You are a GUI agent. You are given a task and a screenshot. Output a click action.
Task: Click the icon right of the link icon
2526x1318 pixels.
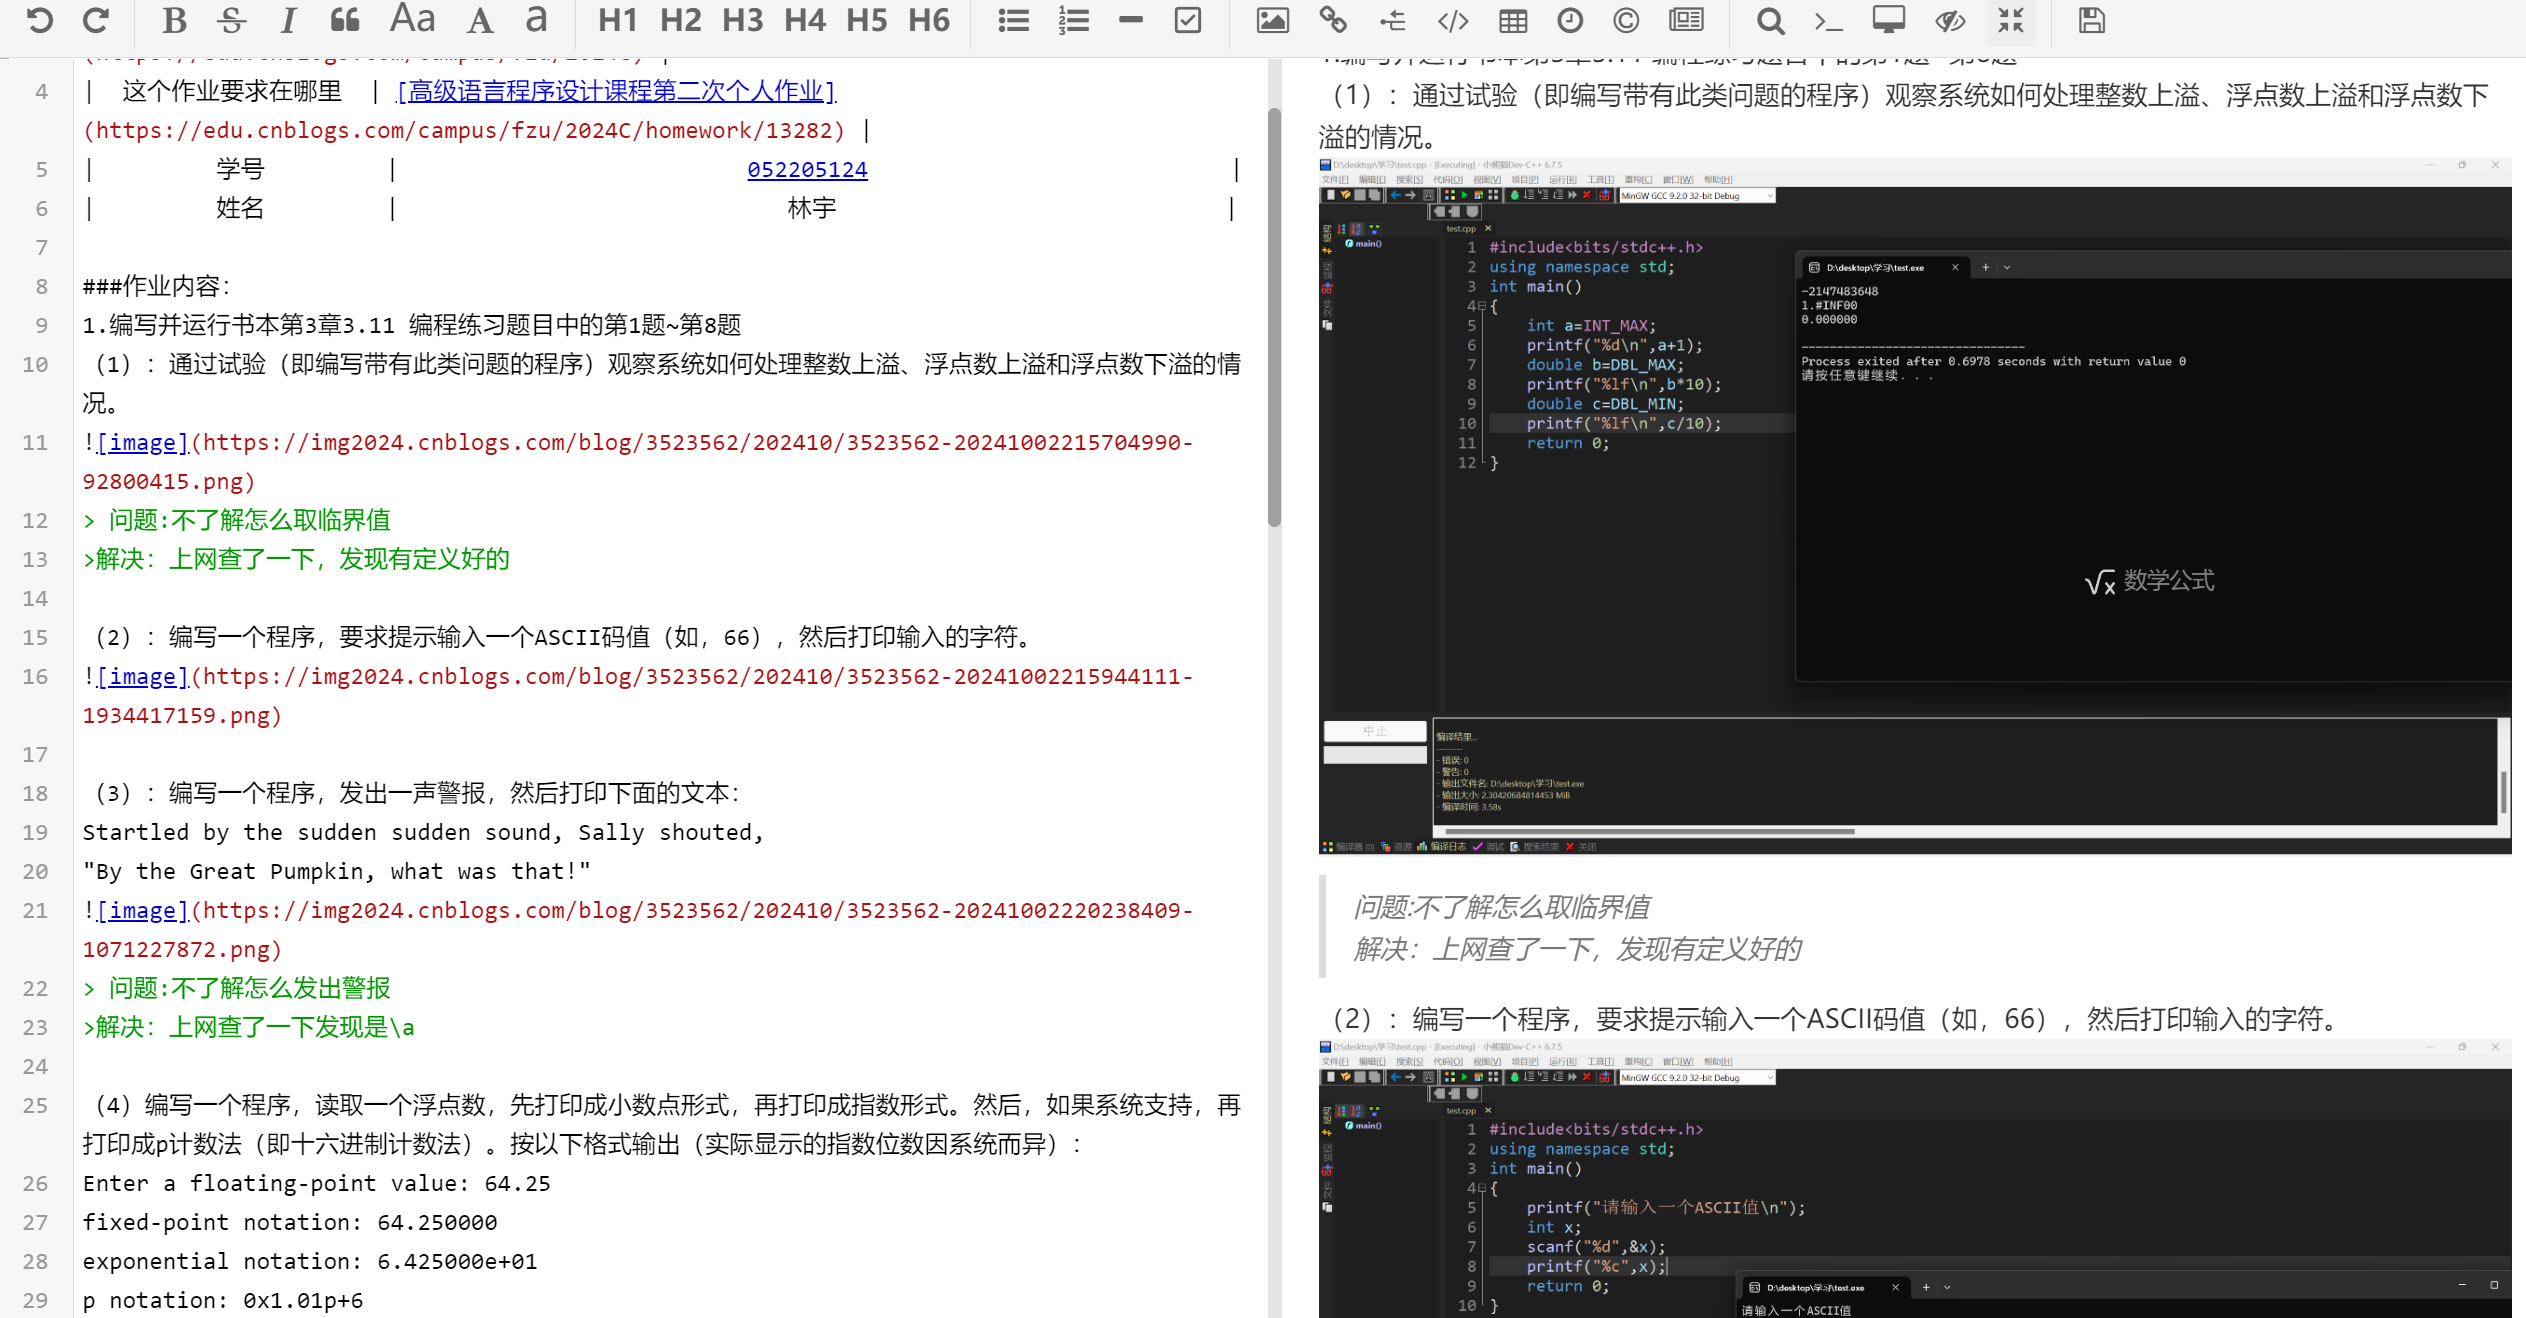[x=1392, y=20]
